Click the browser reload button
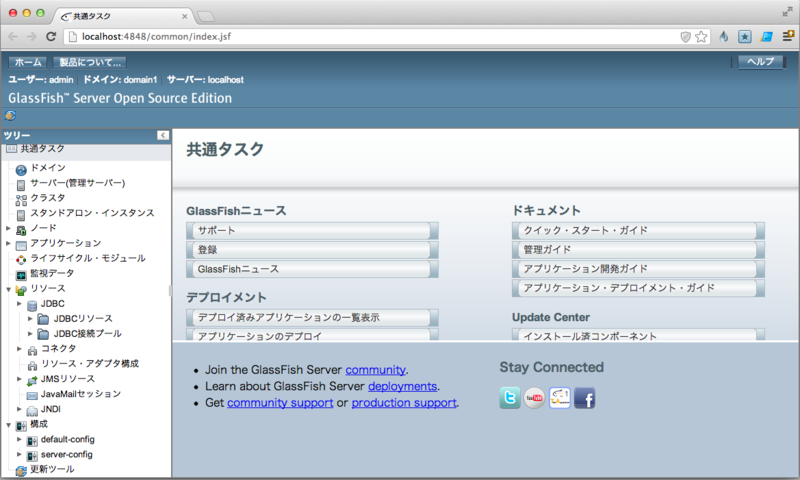This screenshot has height=480, width=800. pos(52,36)
